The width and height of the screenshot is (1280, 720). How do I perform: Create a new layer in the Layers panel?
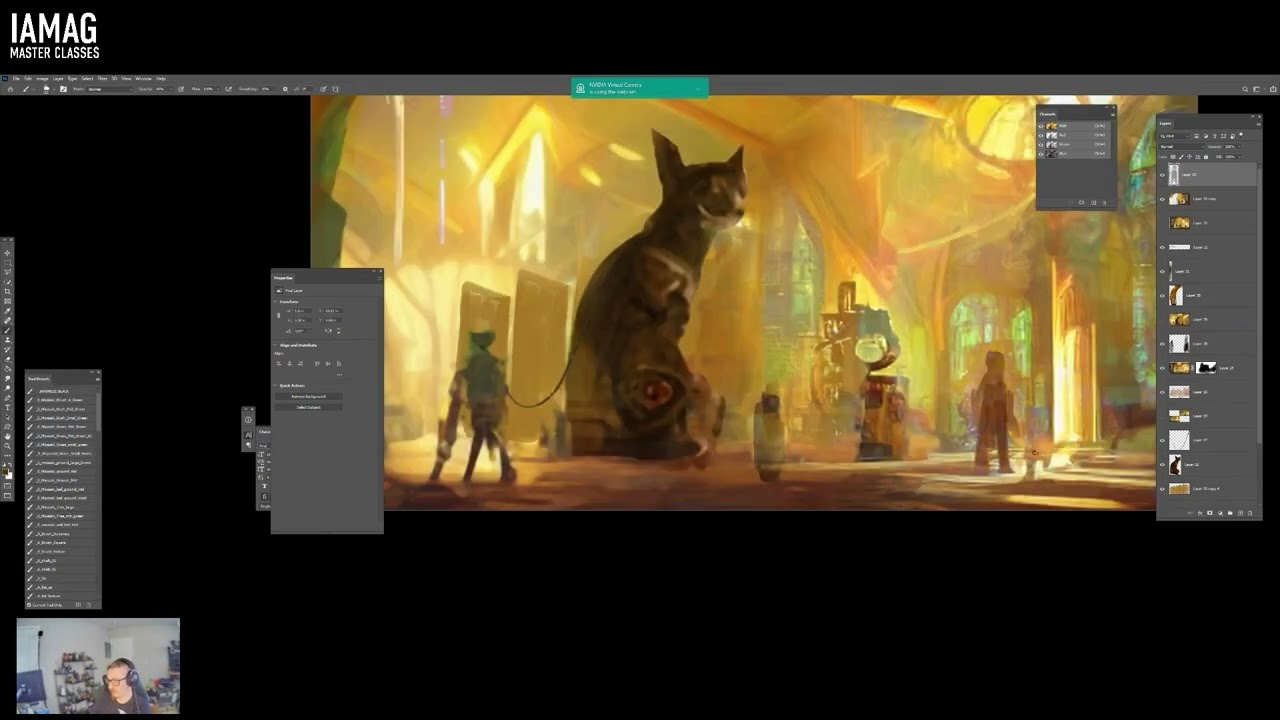tap(1240, 513)
